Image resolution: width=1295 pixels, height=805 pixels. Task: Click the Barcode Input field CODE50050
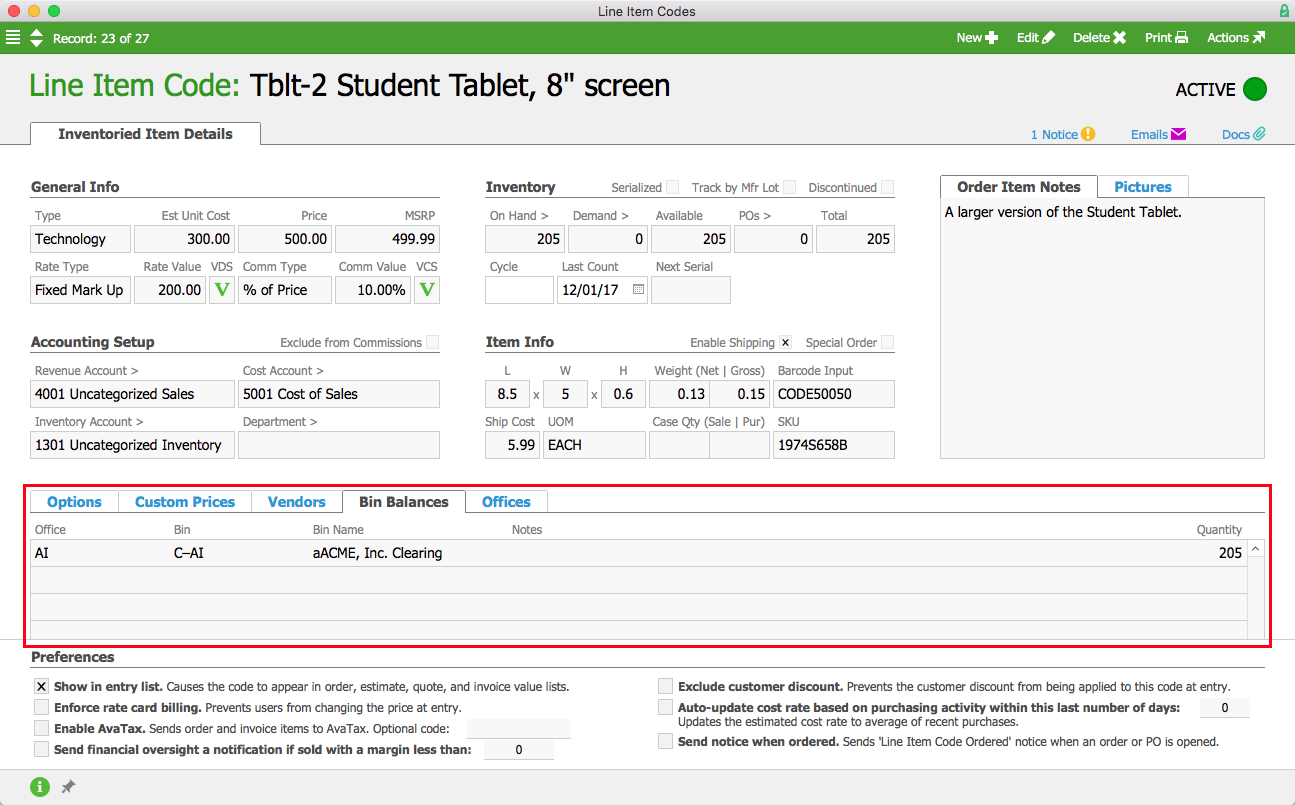tap(834, 394)
